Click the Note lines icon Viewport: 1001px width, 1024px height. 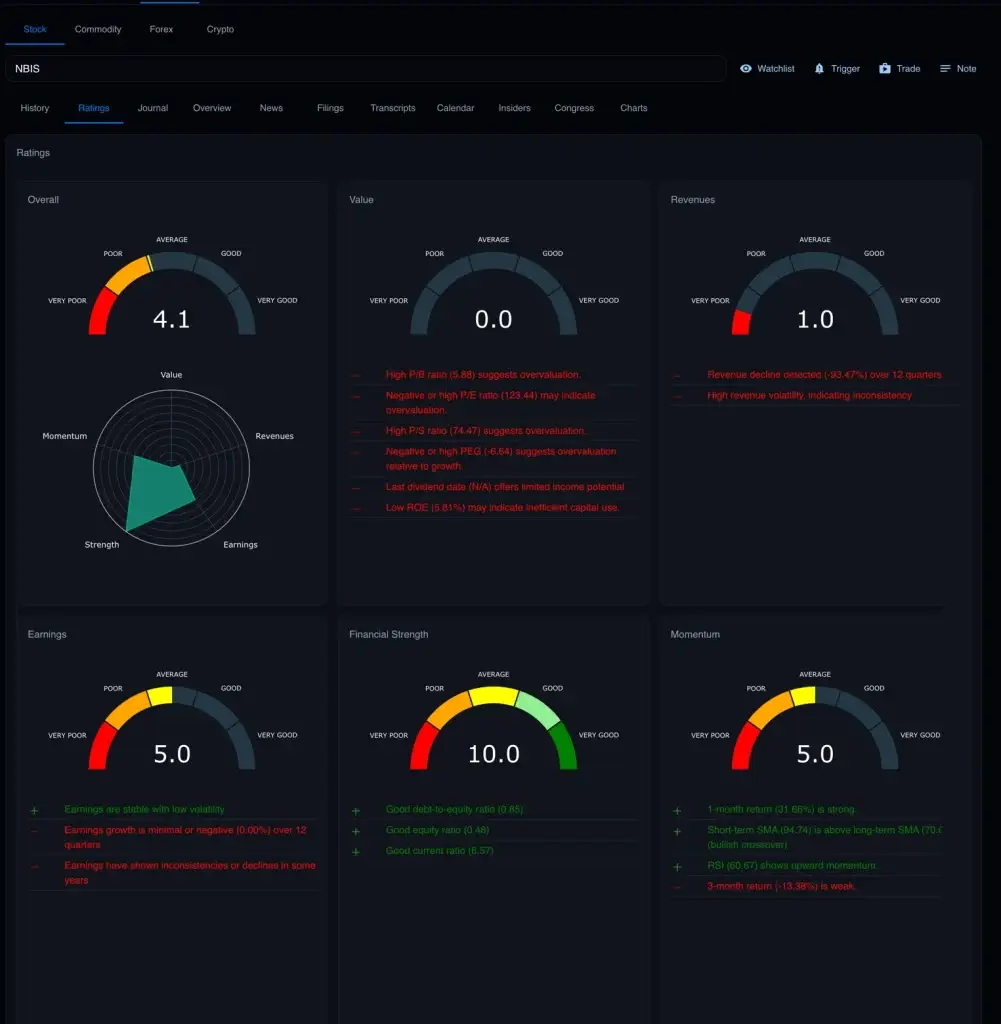click(945, 69)
